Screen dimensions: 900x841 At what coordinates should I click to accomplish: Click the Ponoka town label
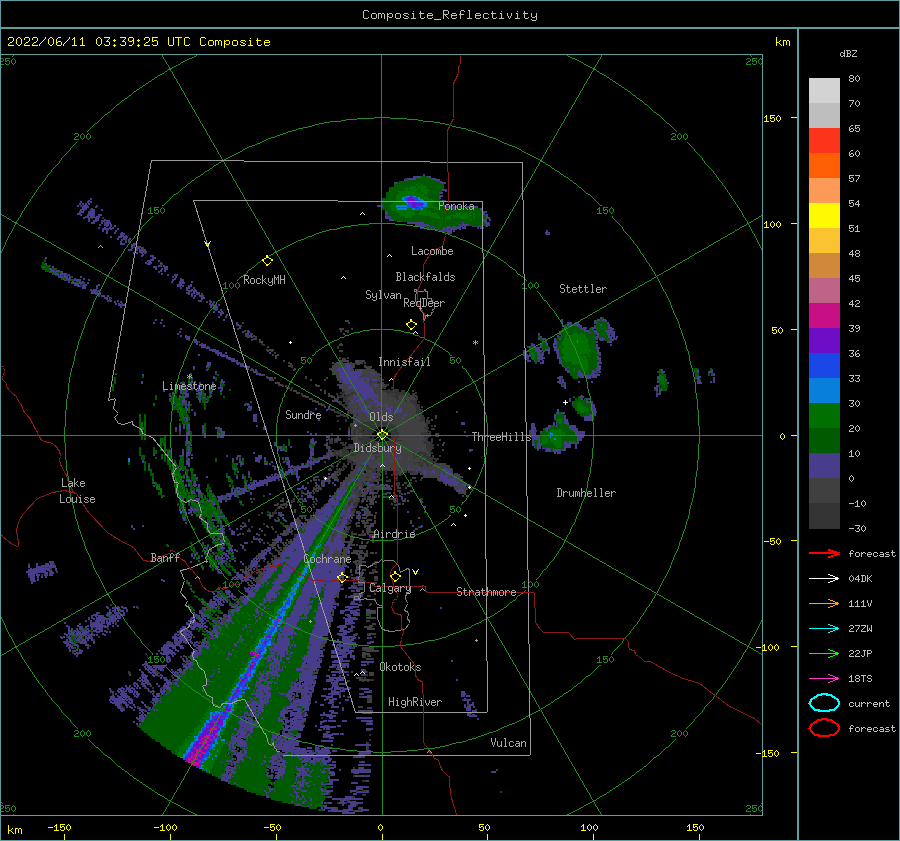pos(456,206)
